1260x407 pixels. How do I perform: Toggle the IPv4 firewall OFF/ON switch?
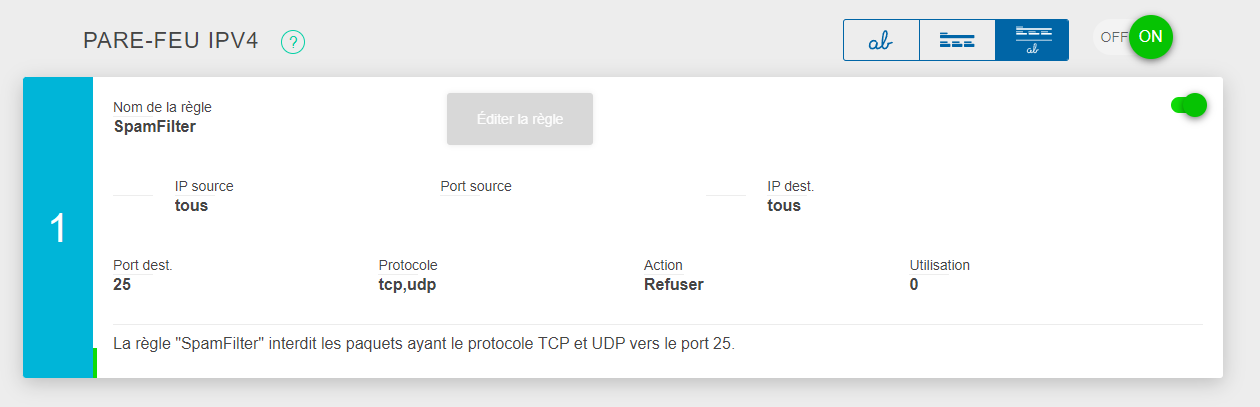tap(1133, 37)
